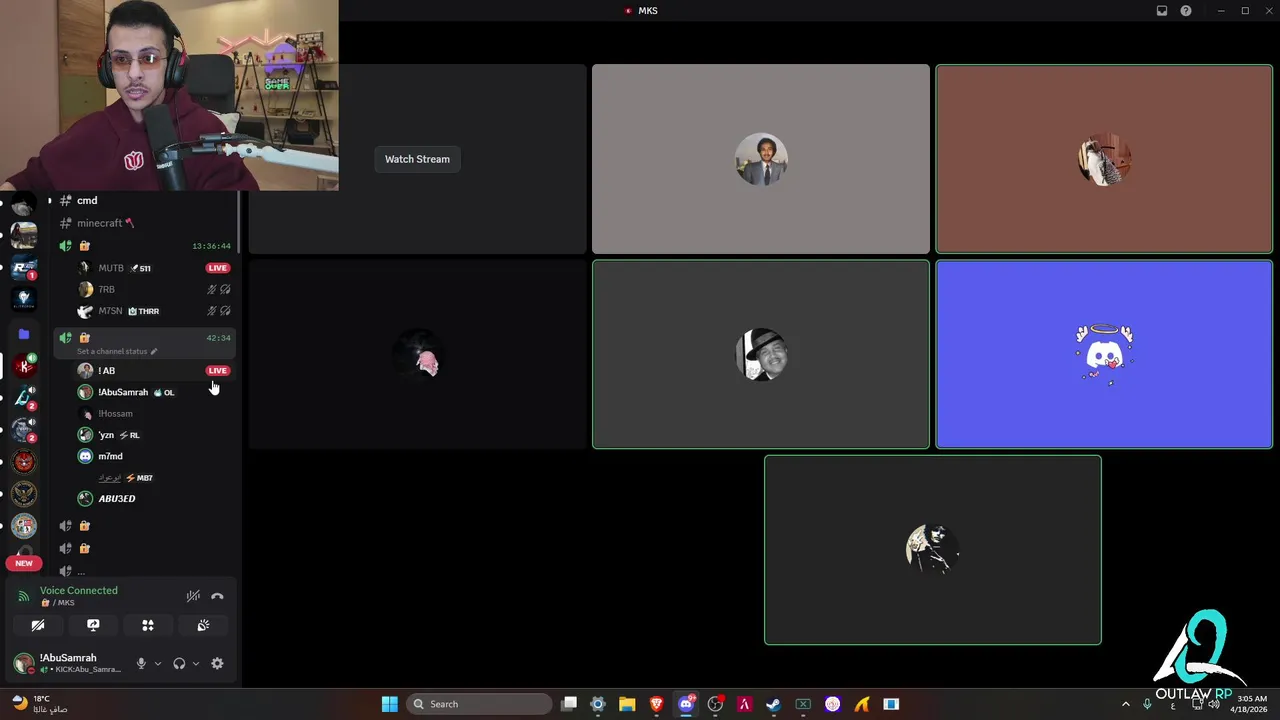Open the red circular emblem server

(24, 461)
